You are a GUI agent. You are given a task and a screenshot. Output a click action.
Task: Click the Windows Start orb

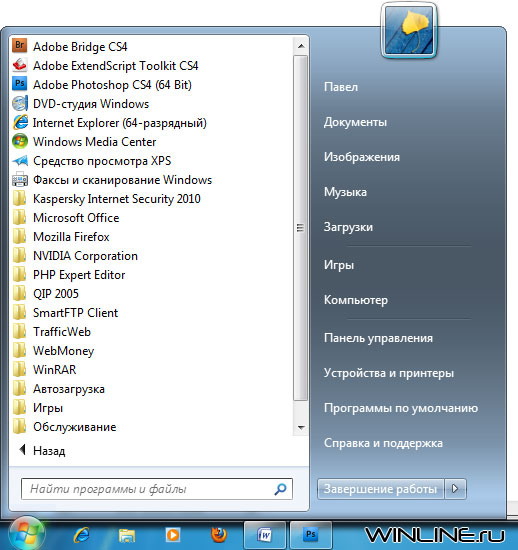[x=27, y=534]
